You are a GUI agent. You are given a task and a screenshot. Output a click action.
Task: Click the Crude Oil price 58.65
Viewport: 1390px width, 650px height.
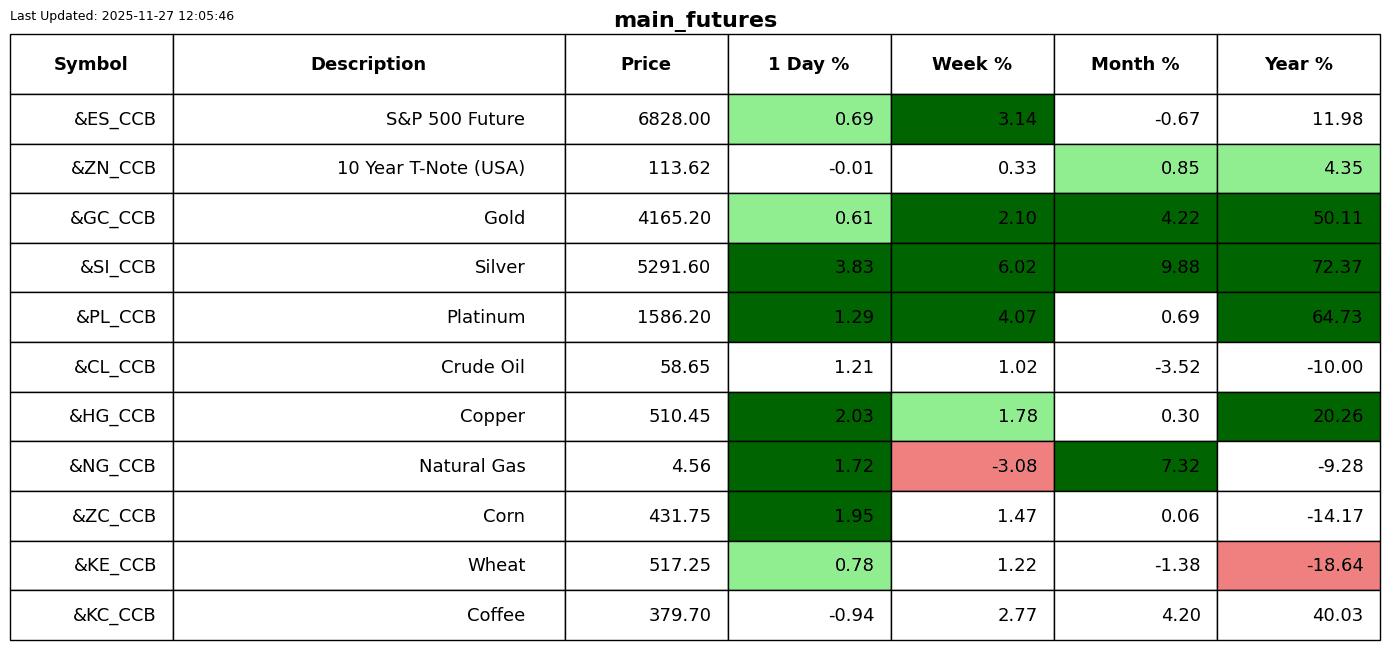(x=646, y=367)
